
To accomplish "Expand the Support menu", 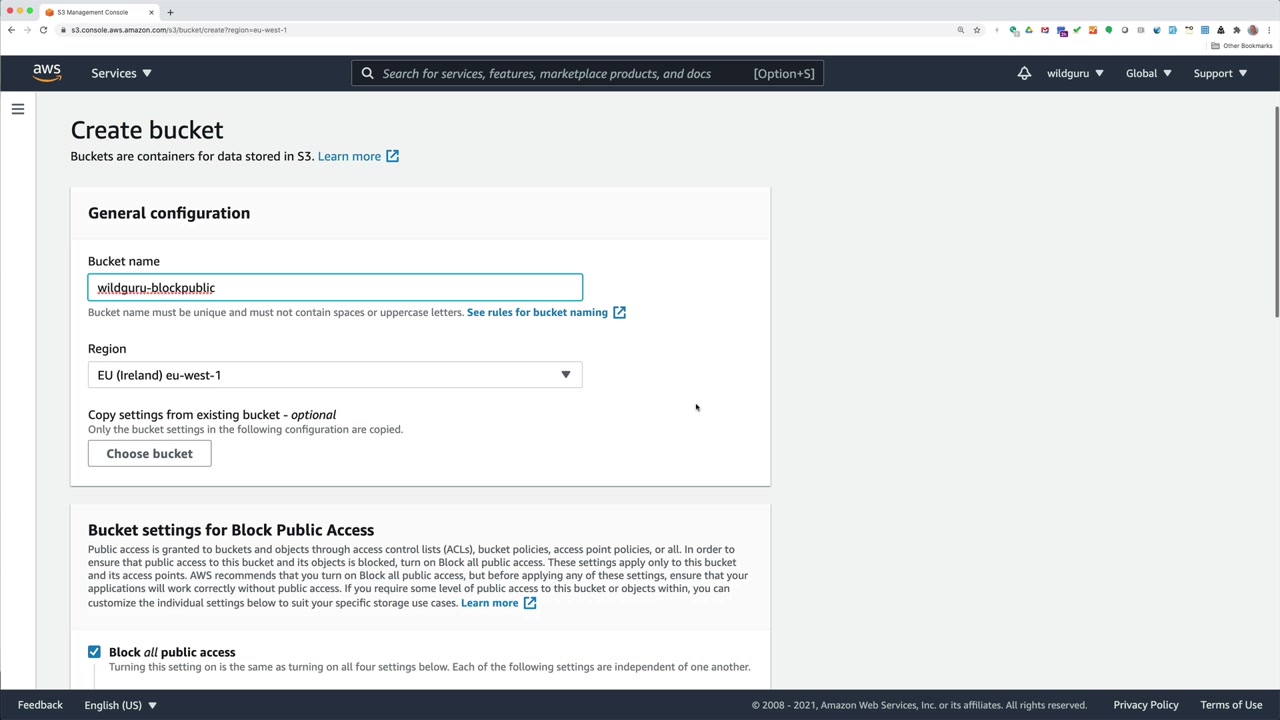I will (1220, 73).
